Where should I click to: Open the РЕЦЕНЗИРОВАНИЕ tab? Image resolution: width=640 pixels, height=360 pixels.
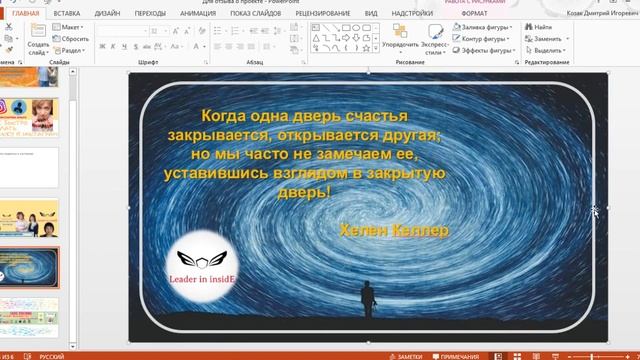(323, 13)
